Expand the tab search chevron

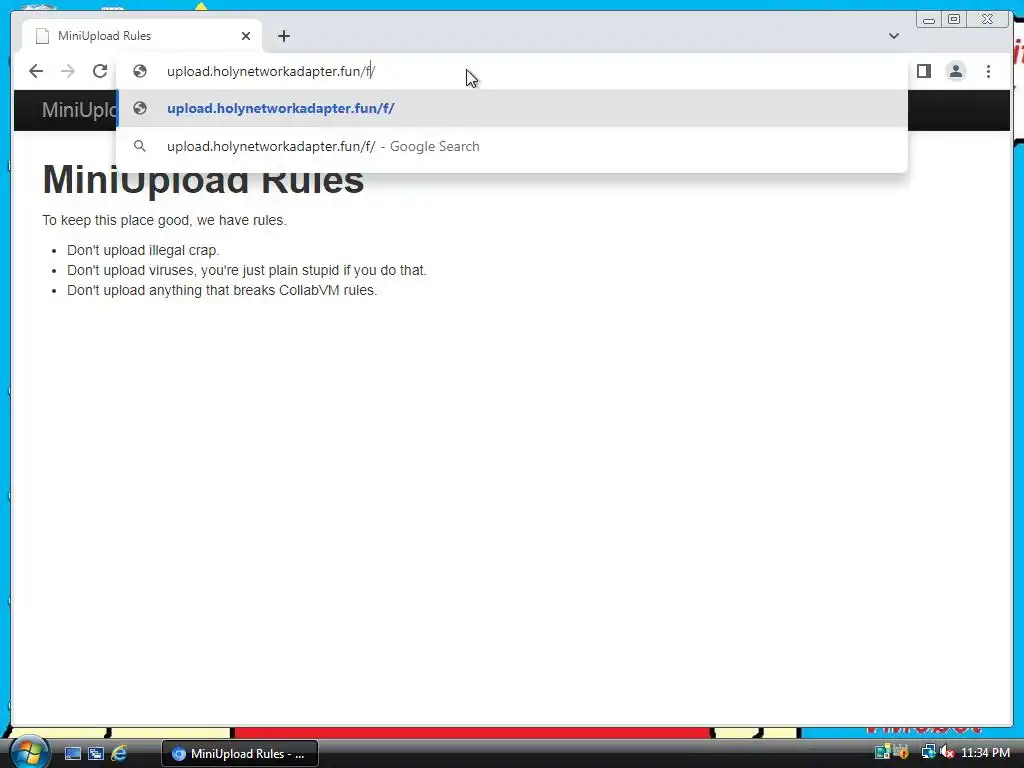[x=893, y=36]
